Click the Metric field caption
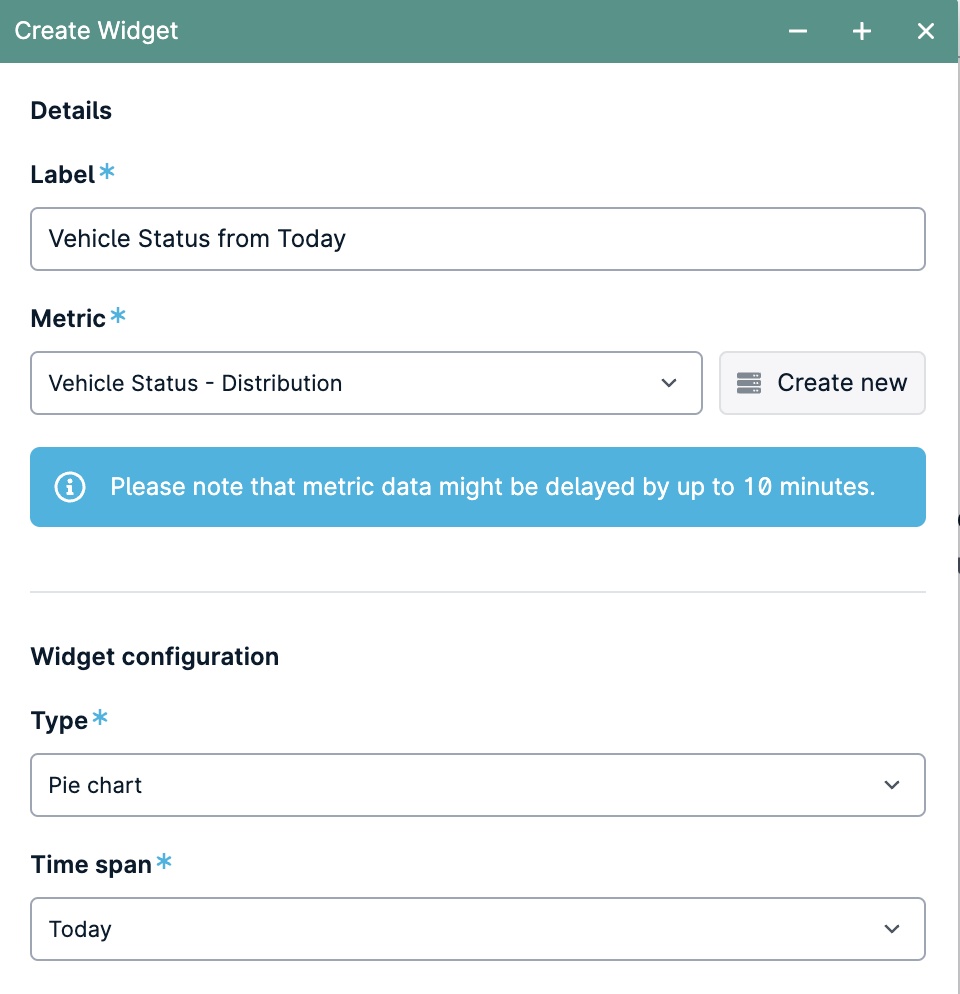 (68, 318)
